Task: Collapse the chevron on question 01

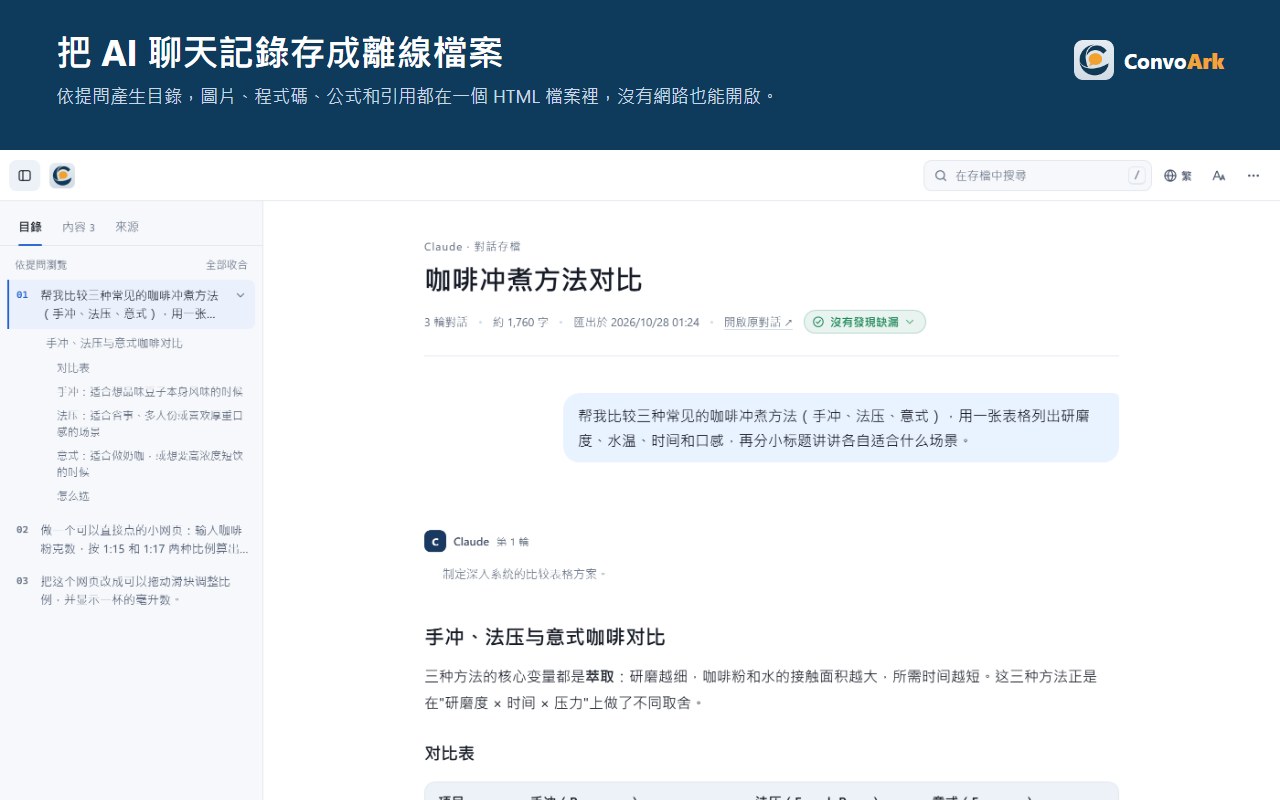Action: pyautogui.click(x=240, y=295)
